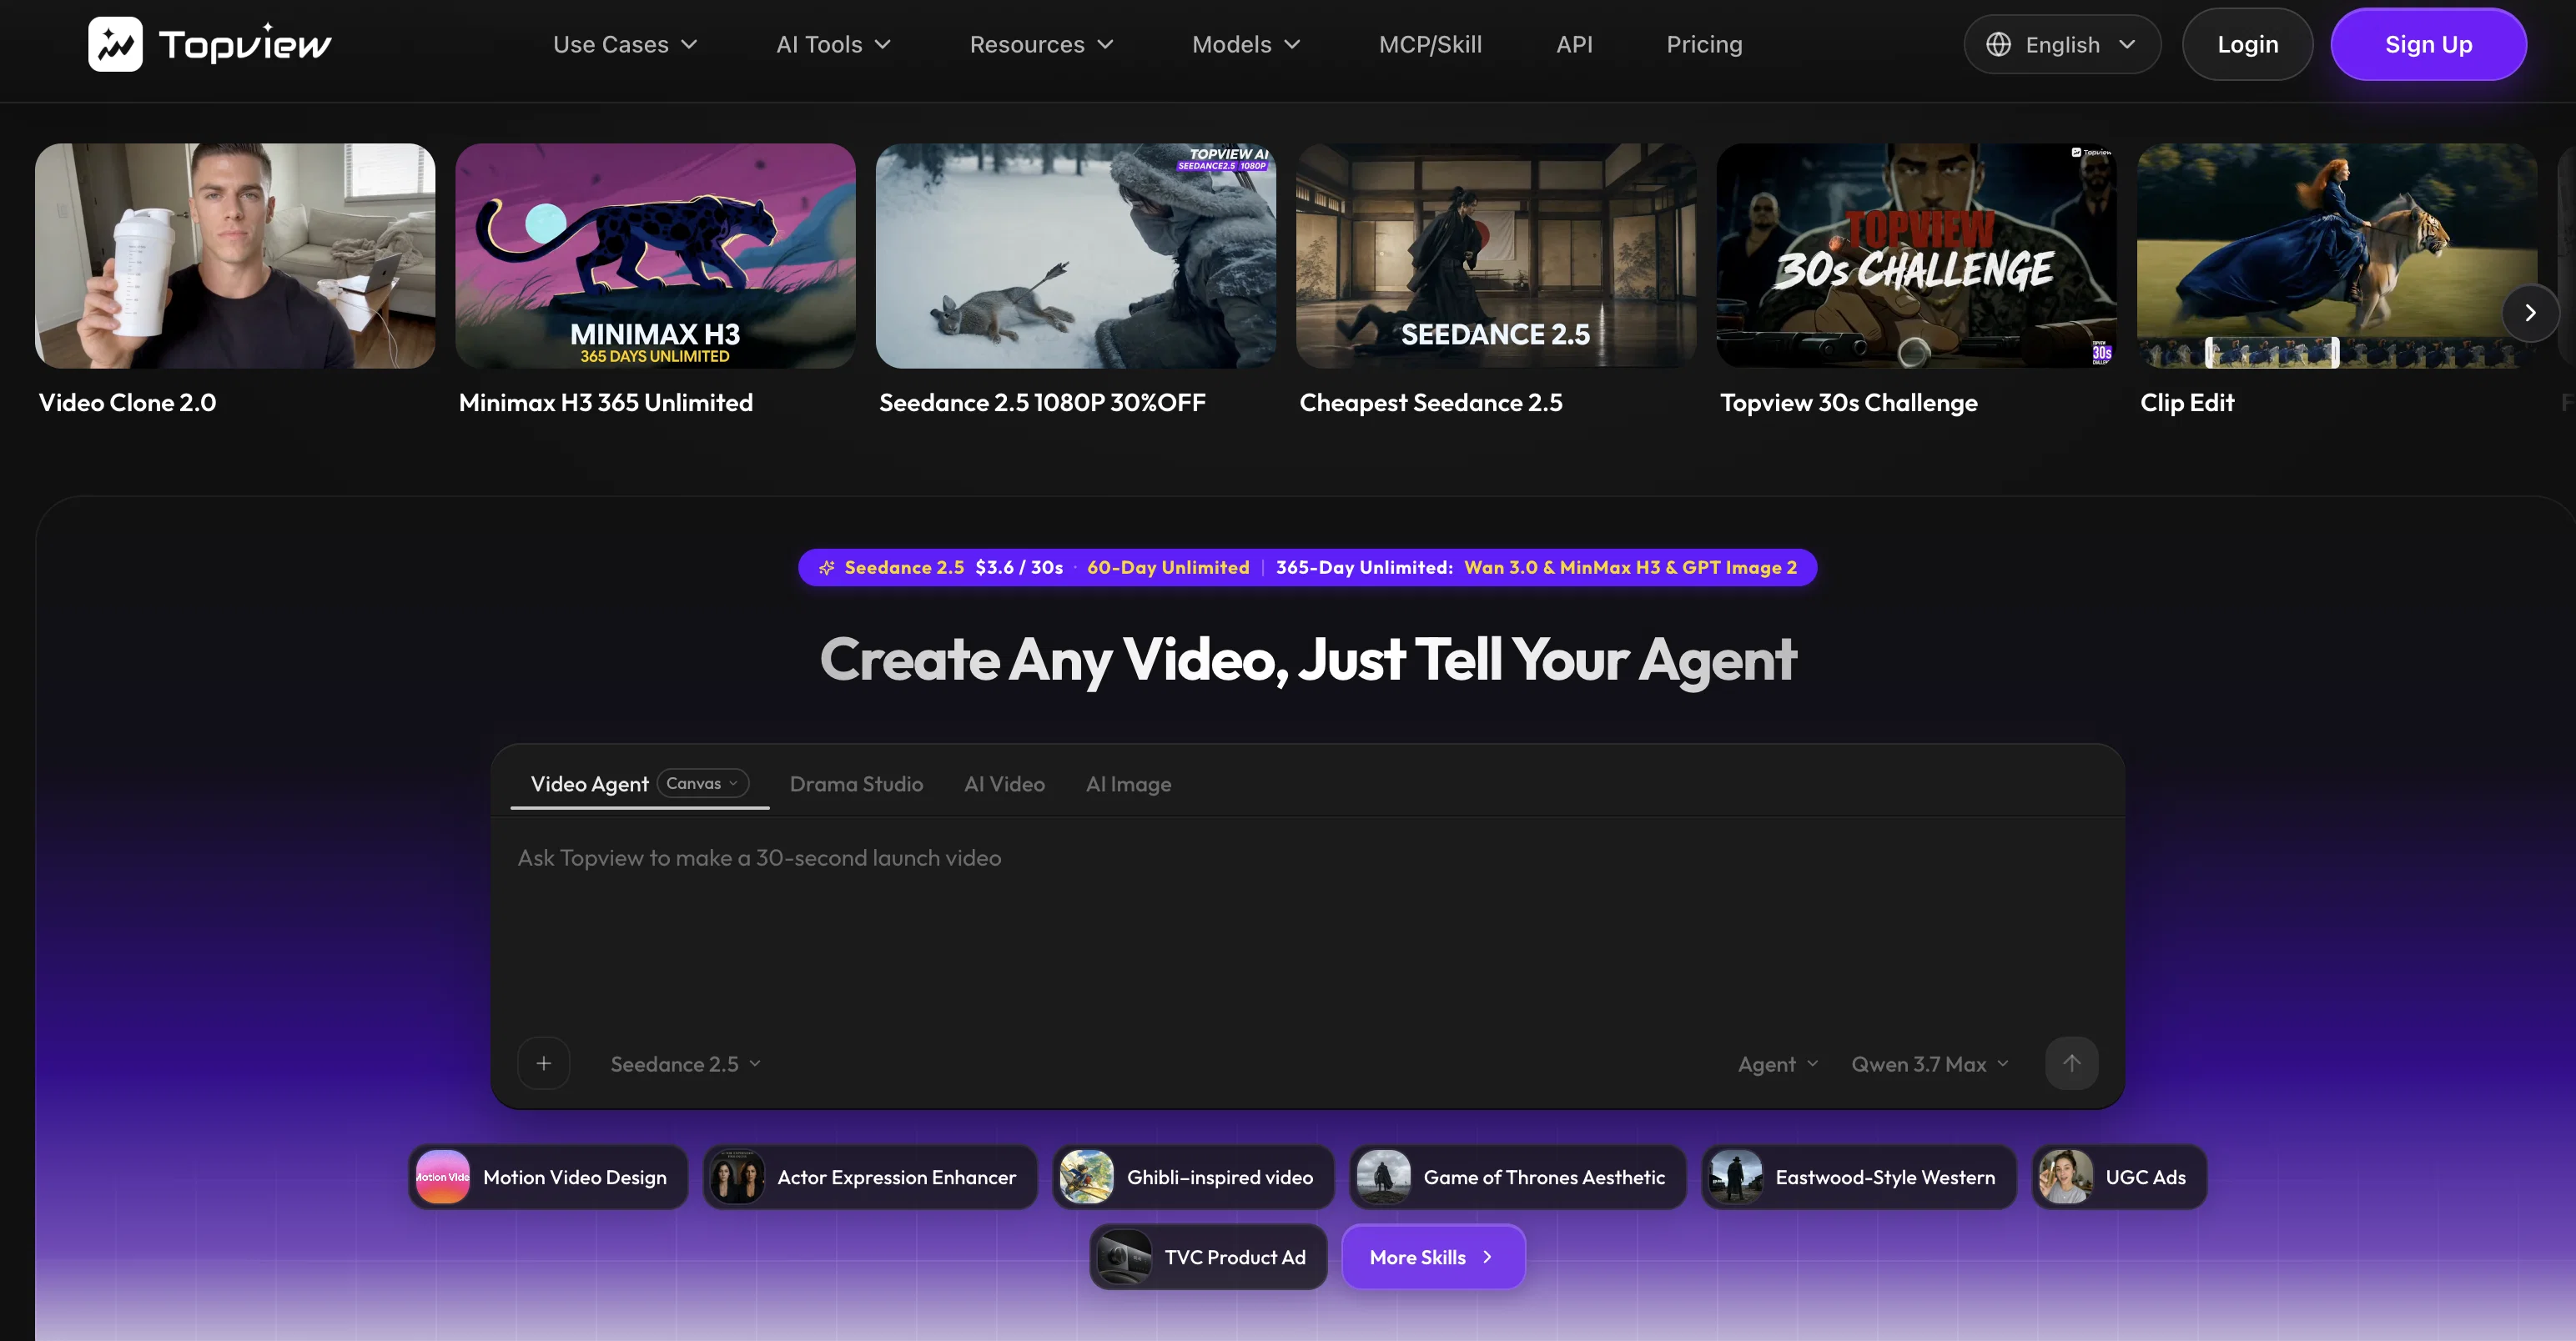Click the Topview logo icon
This screenshot has width=2576, height=1341.
pos(115,44)
